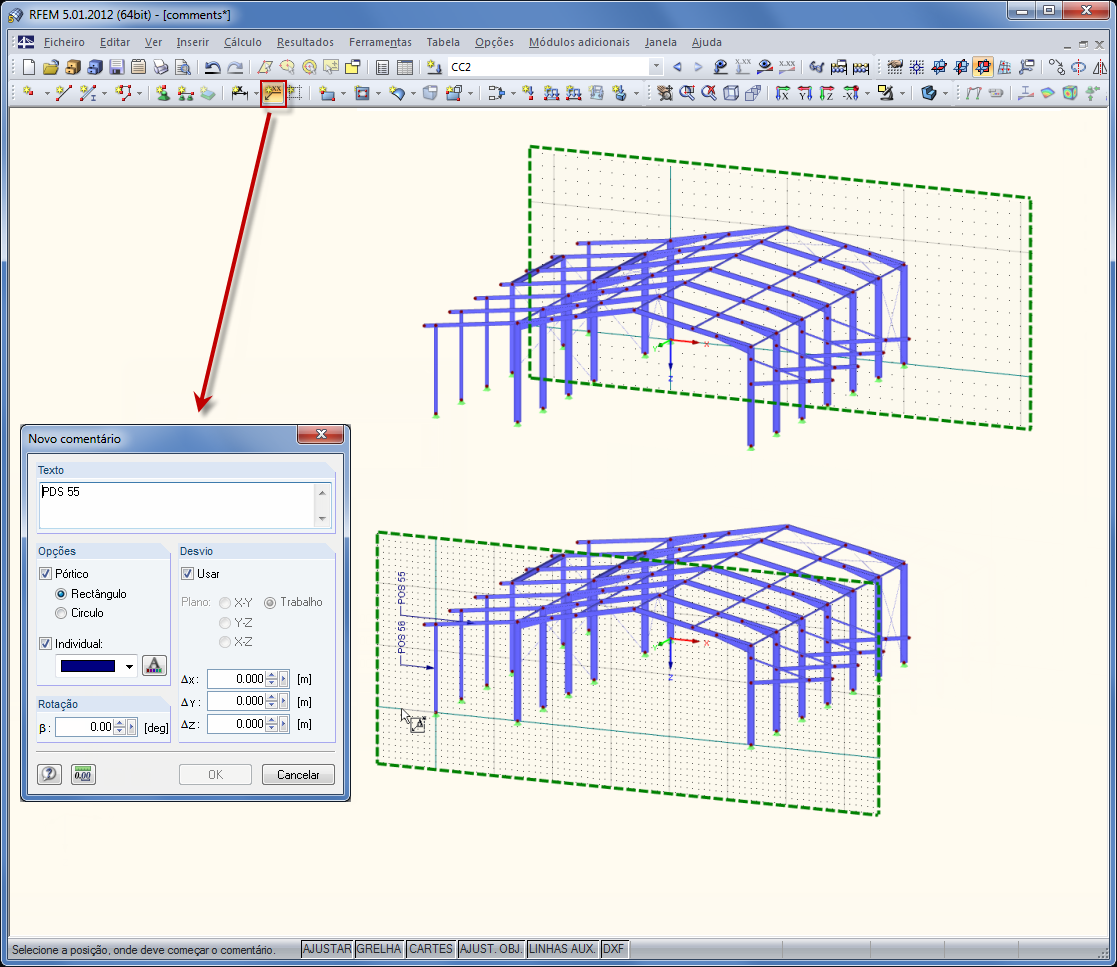Click the New model icon
Image resolution: width=1117 pixels, height=967 pixels.
point(28,67)
